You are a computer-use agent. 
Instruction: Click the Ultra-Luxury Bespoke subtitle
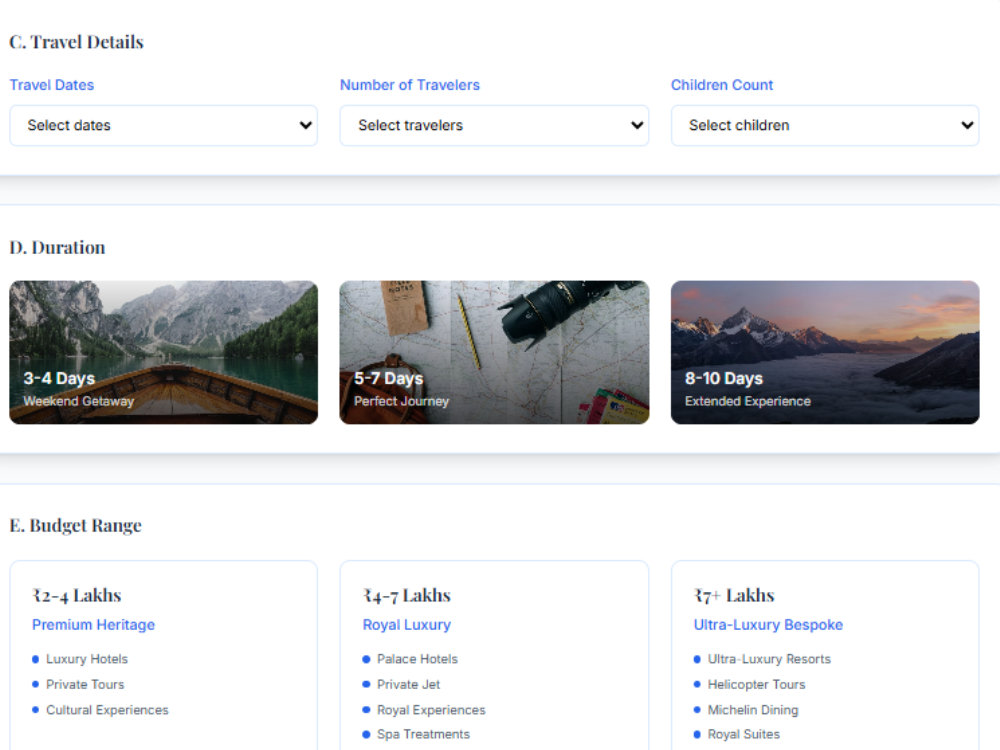pyautogui.click(x=768, y=625)
